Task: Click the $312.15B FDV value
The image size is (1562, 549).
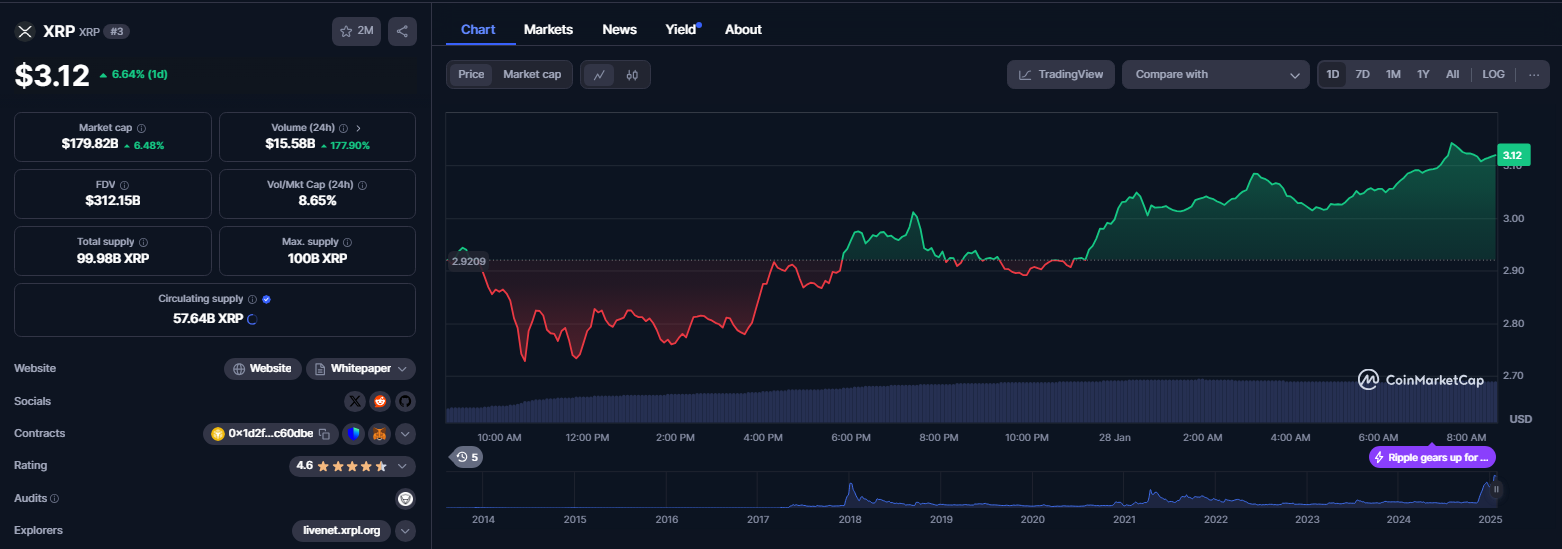Action: [x=112, y=200]
